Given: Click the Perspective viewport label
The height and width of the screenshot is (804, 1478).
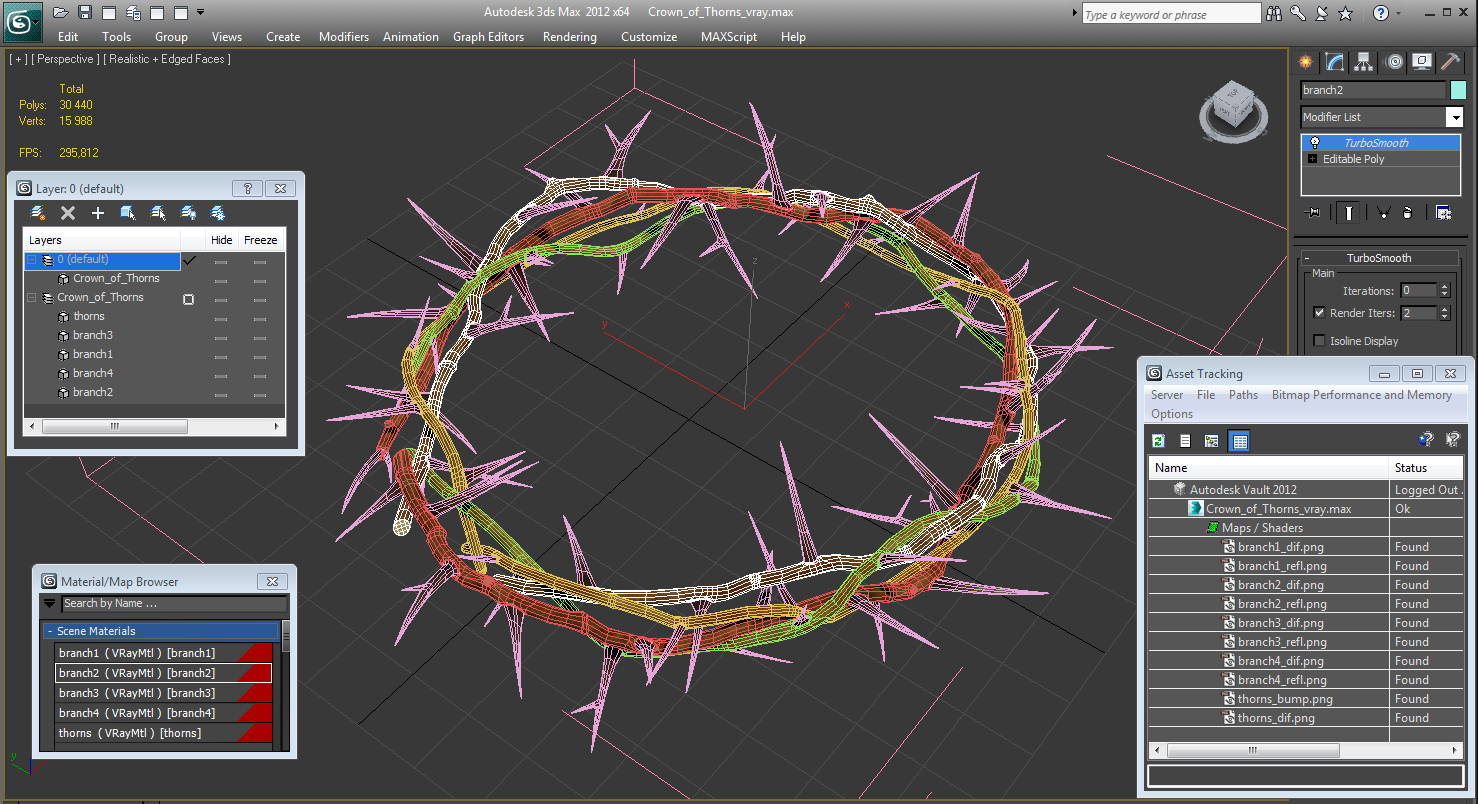Looking at the screenshot, I should (64, 59).
